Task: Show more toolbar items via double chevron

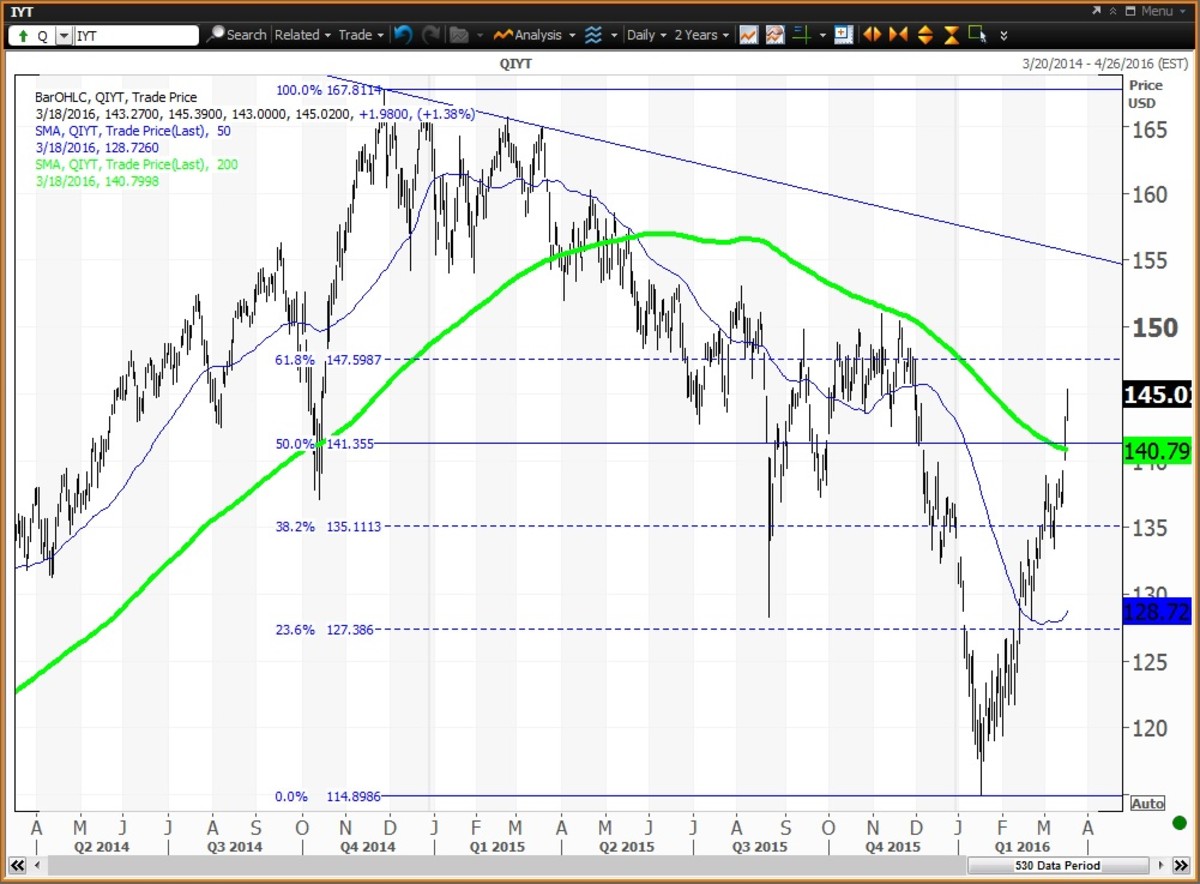Action: 1004,36
